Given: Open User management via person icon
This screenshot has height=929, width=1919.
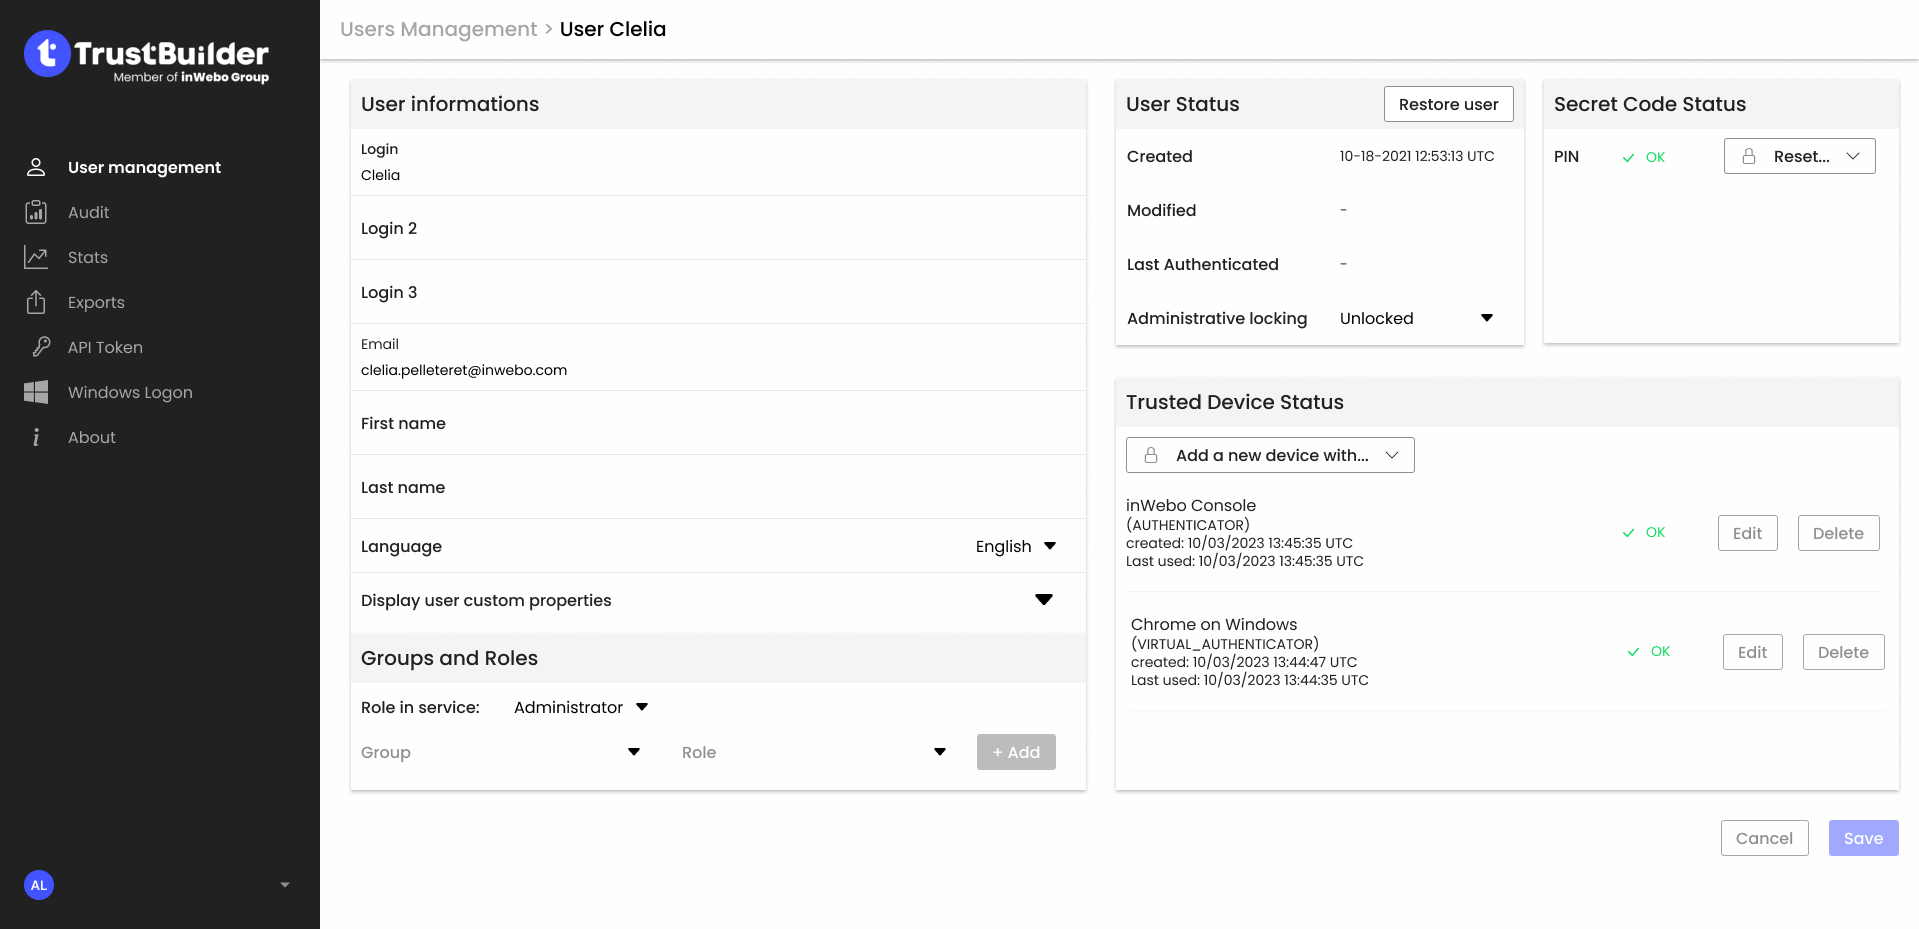Looking at the screenshot, I should 36,167.
